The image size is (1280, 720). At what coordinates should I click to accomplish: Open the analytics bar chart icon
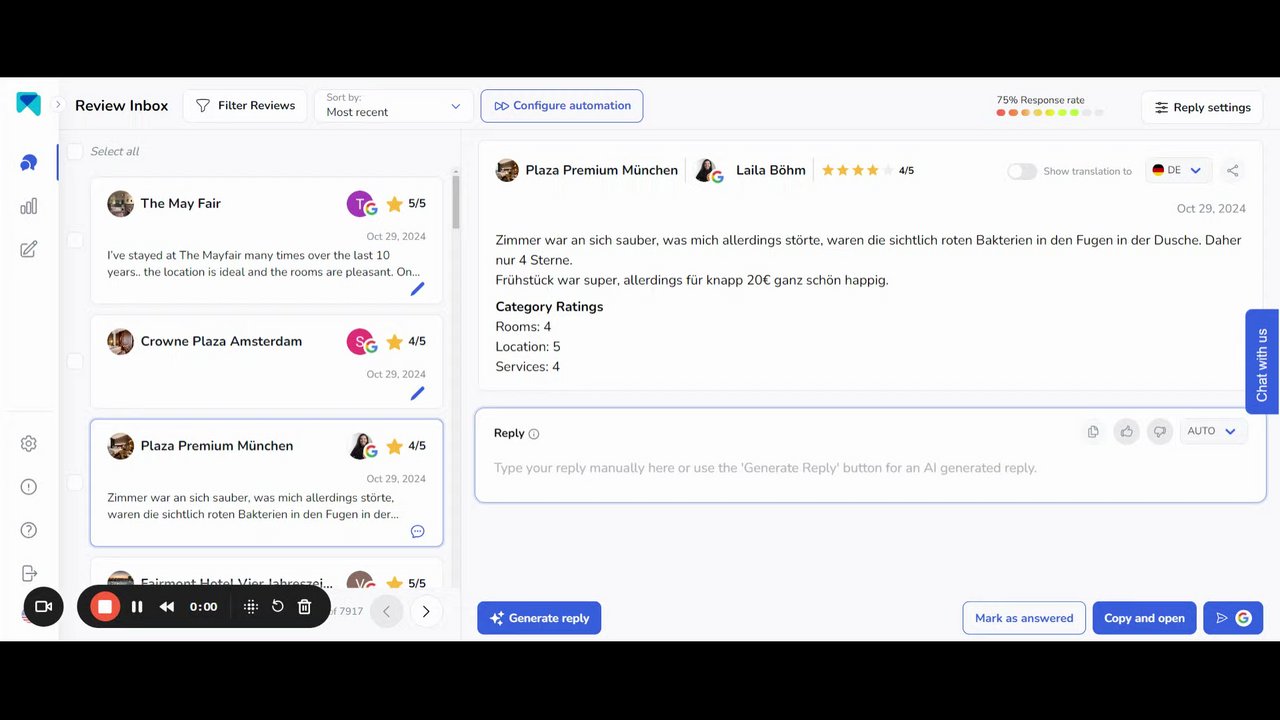(x=29, y=206)
